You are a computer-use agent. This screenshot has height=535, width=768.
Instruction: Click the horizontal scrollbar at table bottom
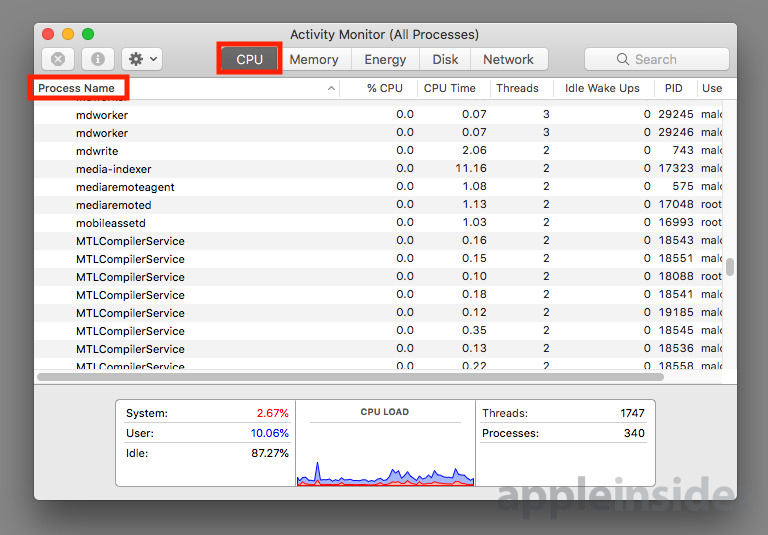(350, 377)
